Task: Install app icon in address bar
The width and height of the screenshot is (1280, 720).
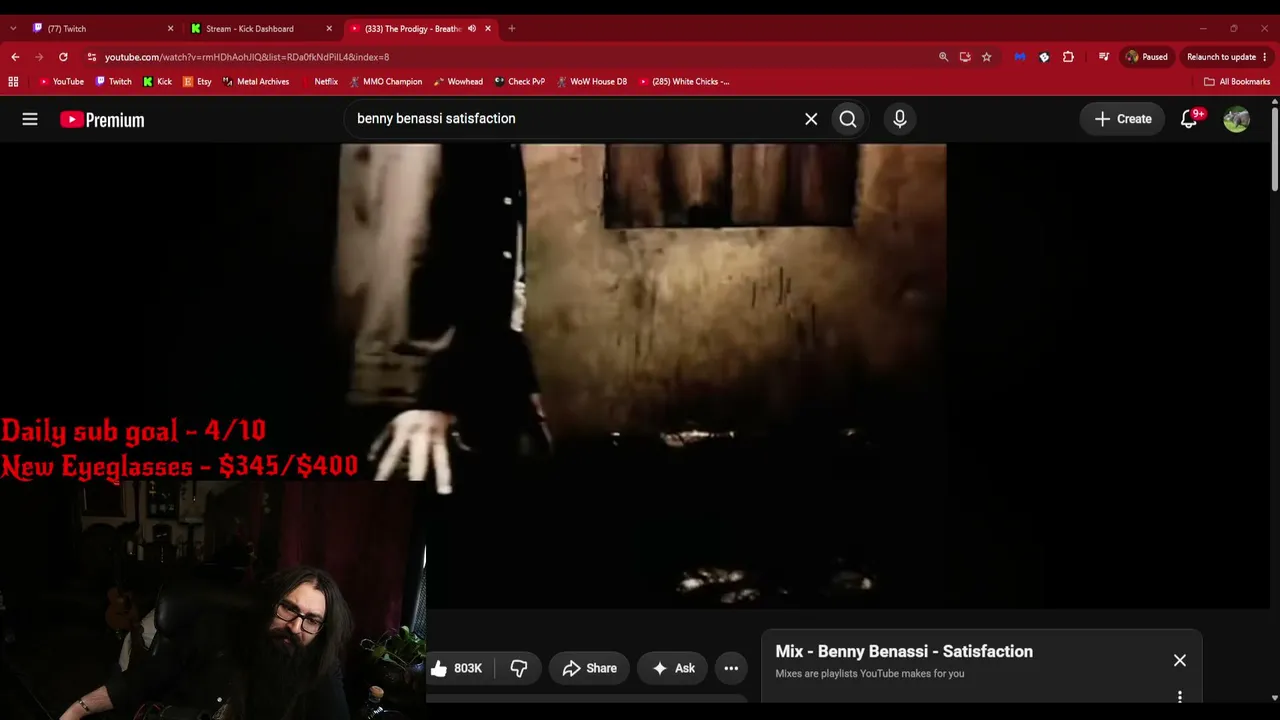Action: [965, 57]
